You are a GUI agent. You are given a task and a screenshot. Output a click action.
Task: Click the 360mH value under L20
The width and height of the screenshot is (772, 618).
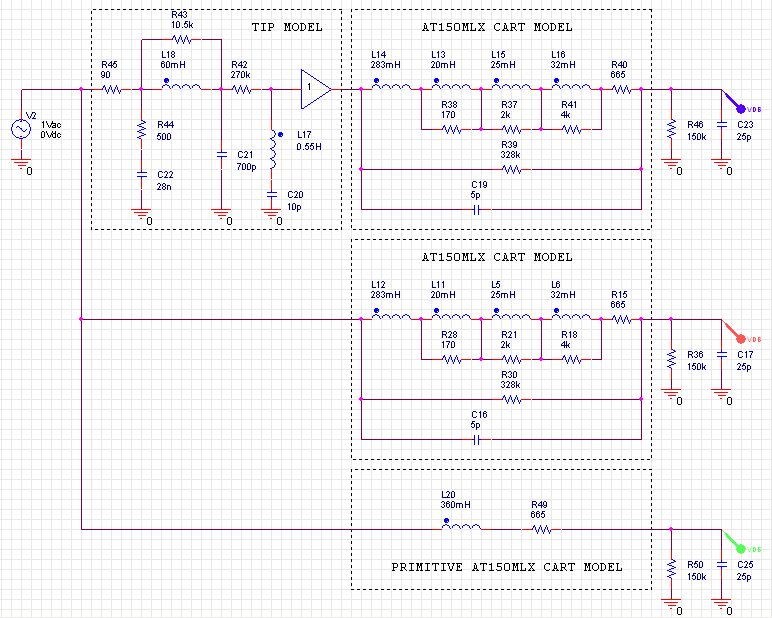coord(455,505)
